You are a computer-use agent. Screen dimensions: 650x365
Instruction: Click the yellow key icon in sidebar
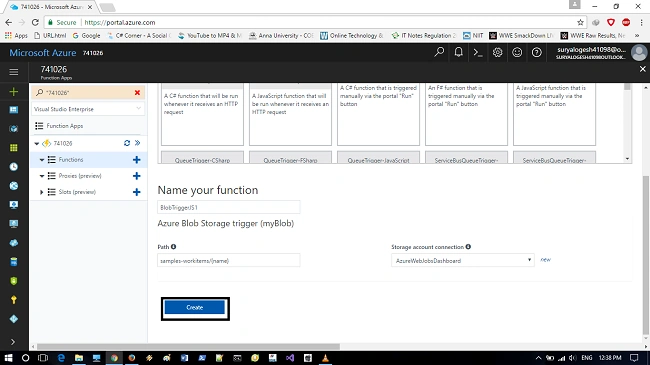[14, 300]
